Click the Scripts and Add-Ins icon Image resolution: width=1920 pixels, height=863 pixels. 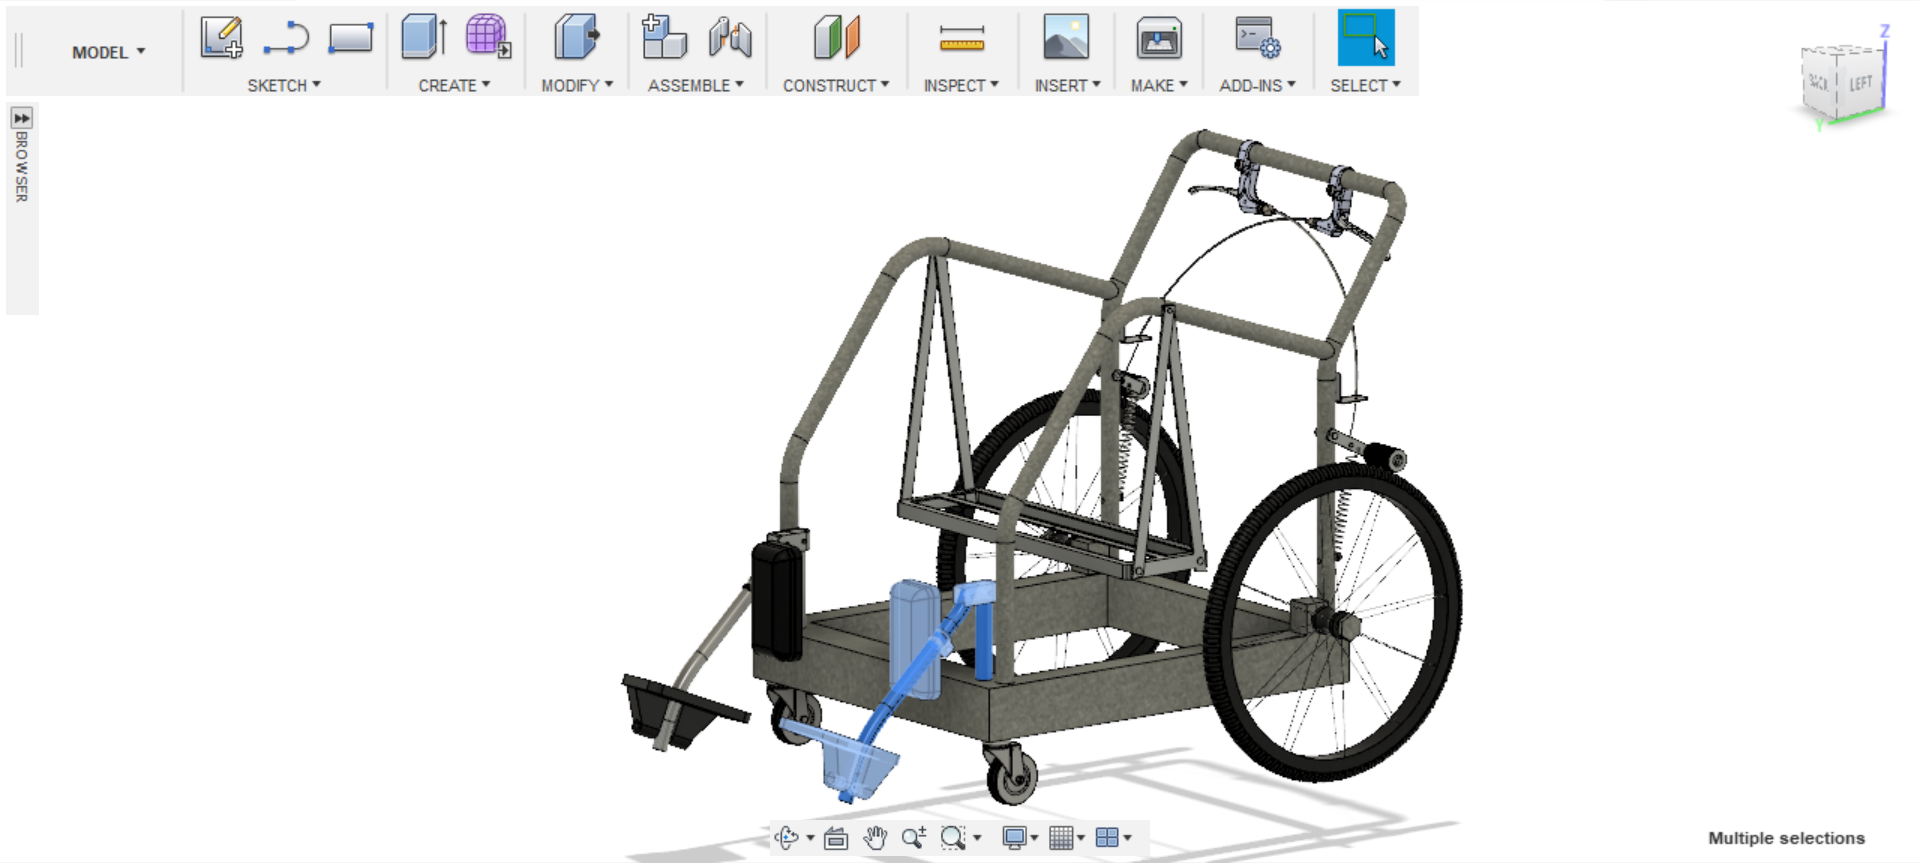(1257, 38)
